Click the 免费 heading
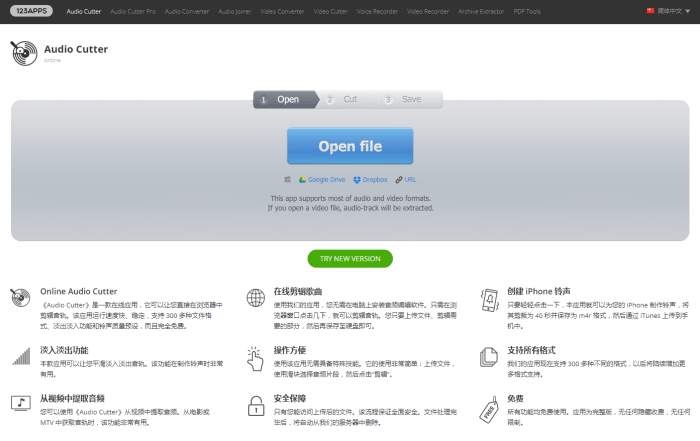The height and width of the screenshot is (441, 700). 515,399
